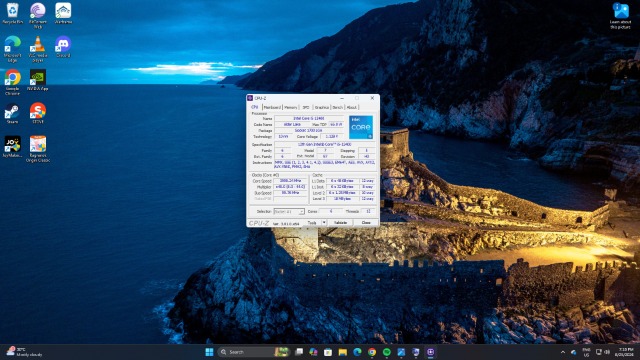The image size is (640, 360).
Task: Open the weather widget on the taskbar
Action: click(24, 352)
